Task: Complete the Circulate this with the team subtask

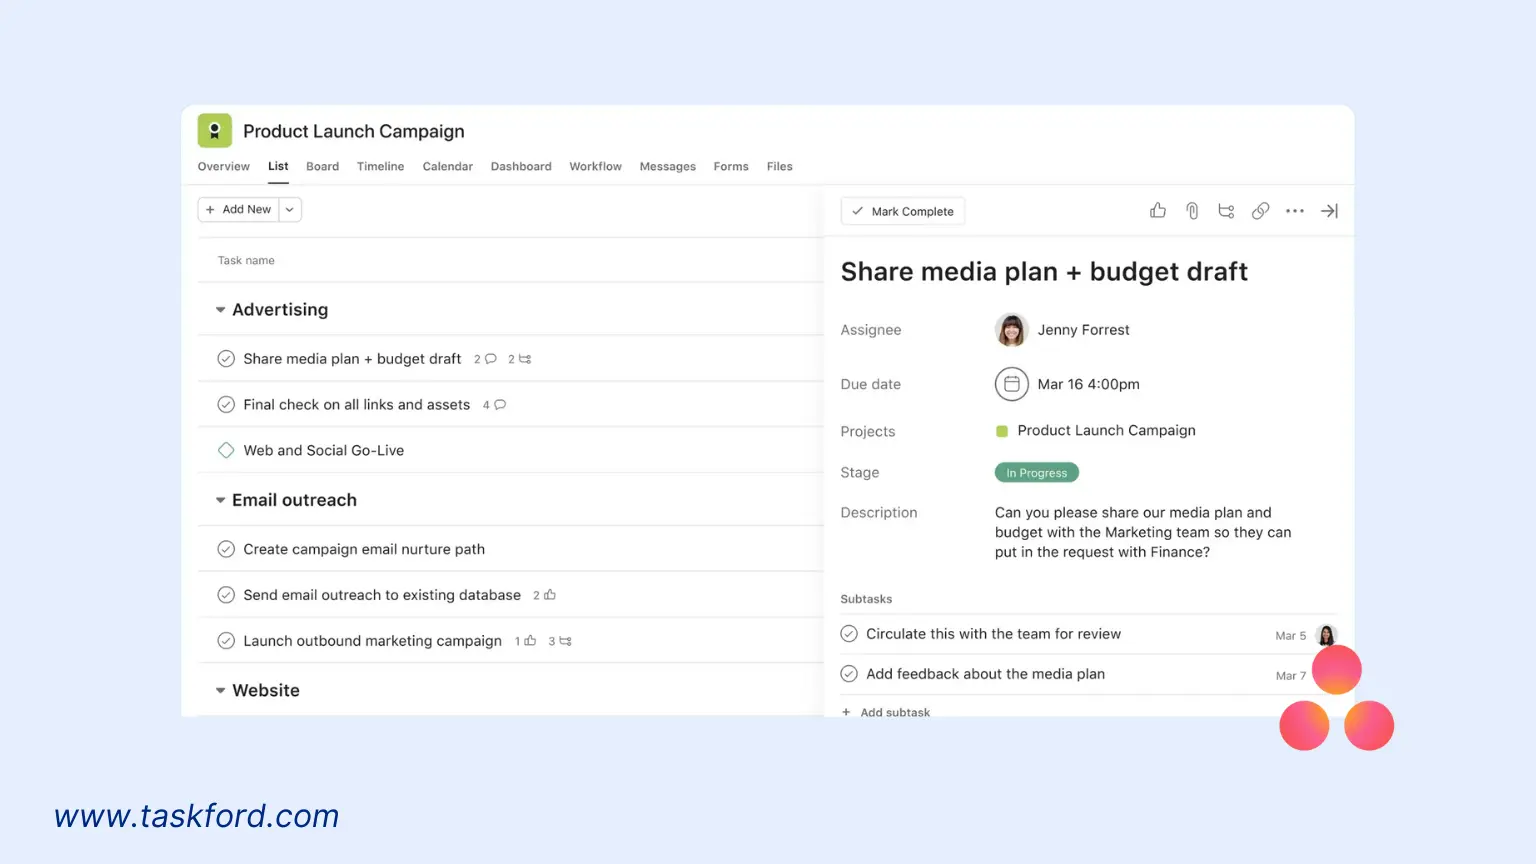Action: coord(849,634)
